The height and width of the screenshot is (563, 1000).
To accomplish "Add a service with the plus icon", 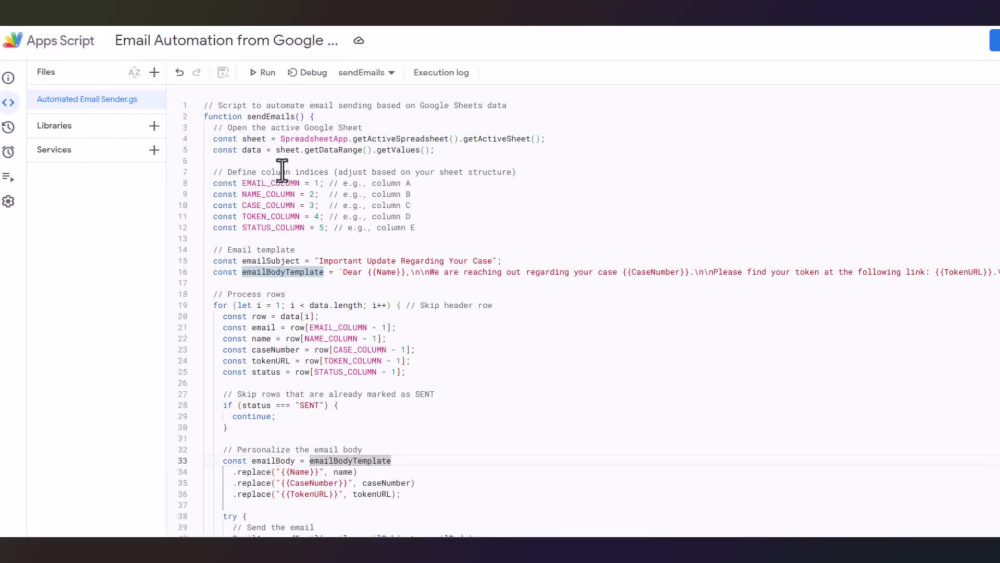I will pyautogui.click(x=154, y=150).
